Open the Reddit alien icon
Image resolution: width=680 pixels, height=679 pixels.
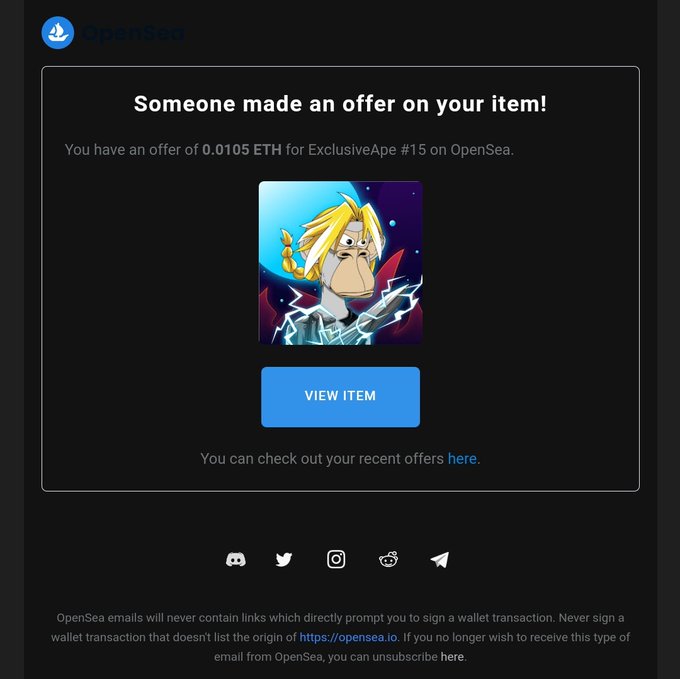click(388, 559)
